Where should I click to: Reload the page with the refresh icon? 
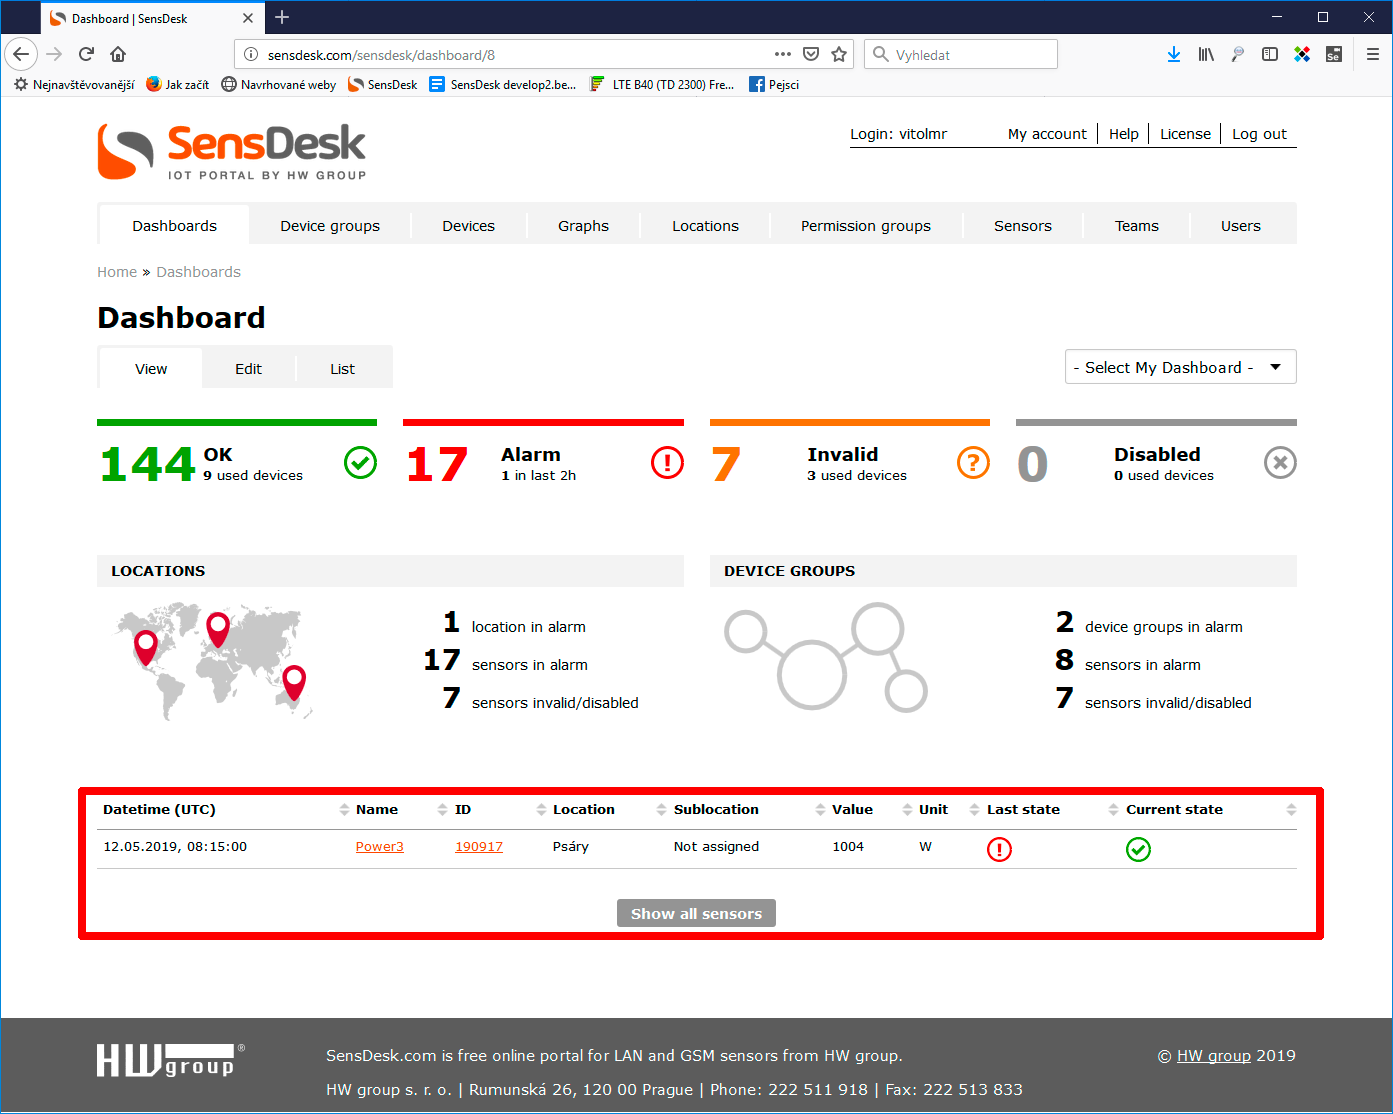(86, 54)
